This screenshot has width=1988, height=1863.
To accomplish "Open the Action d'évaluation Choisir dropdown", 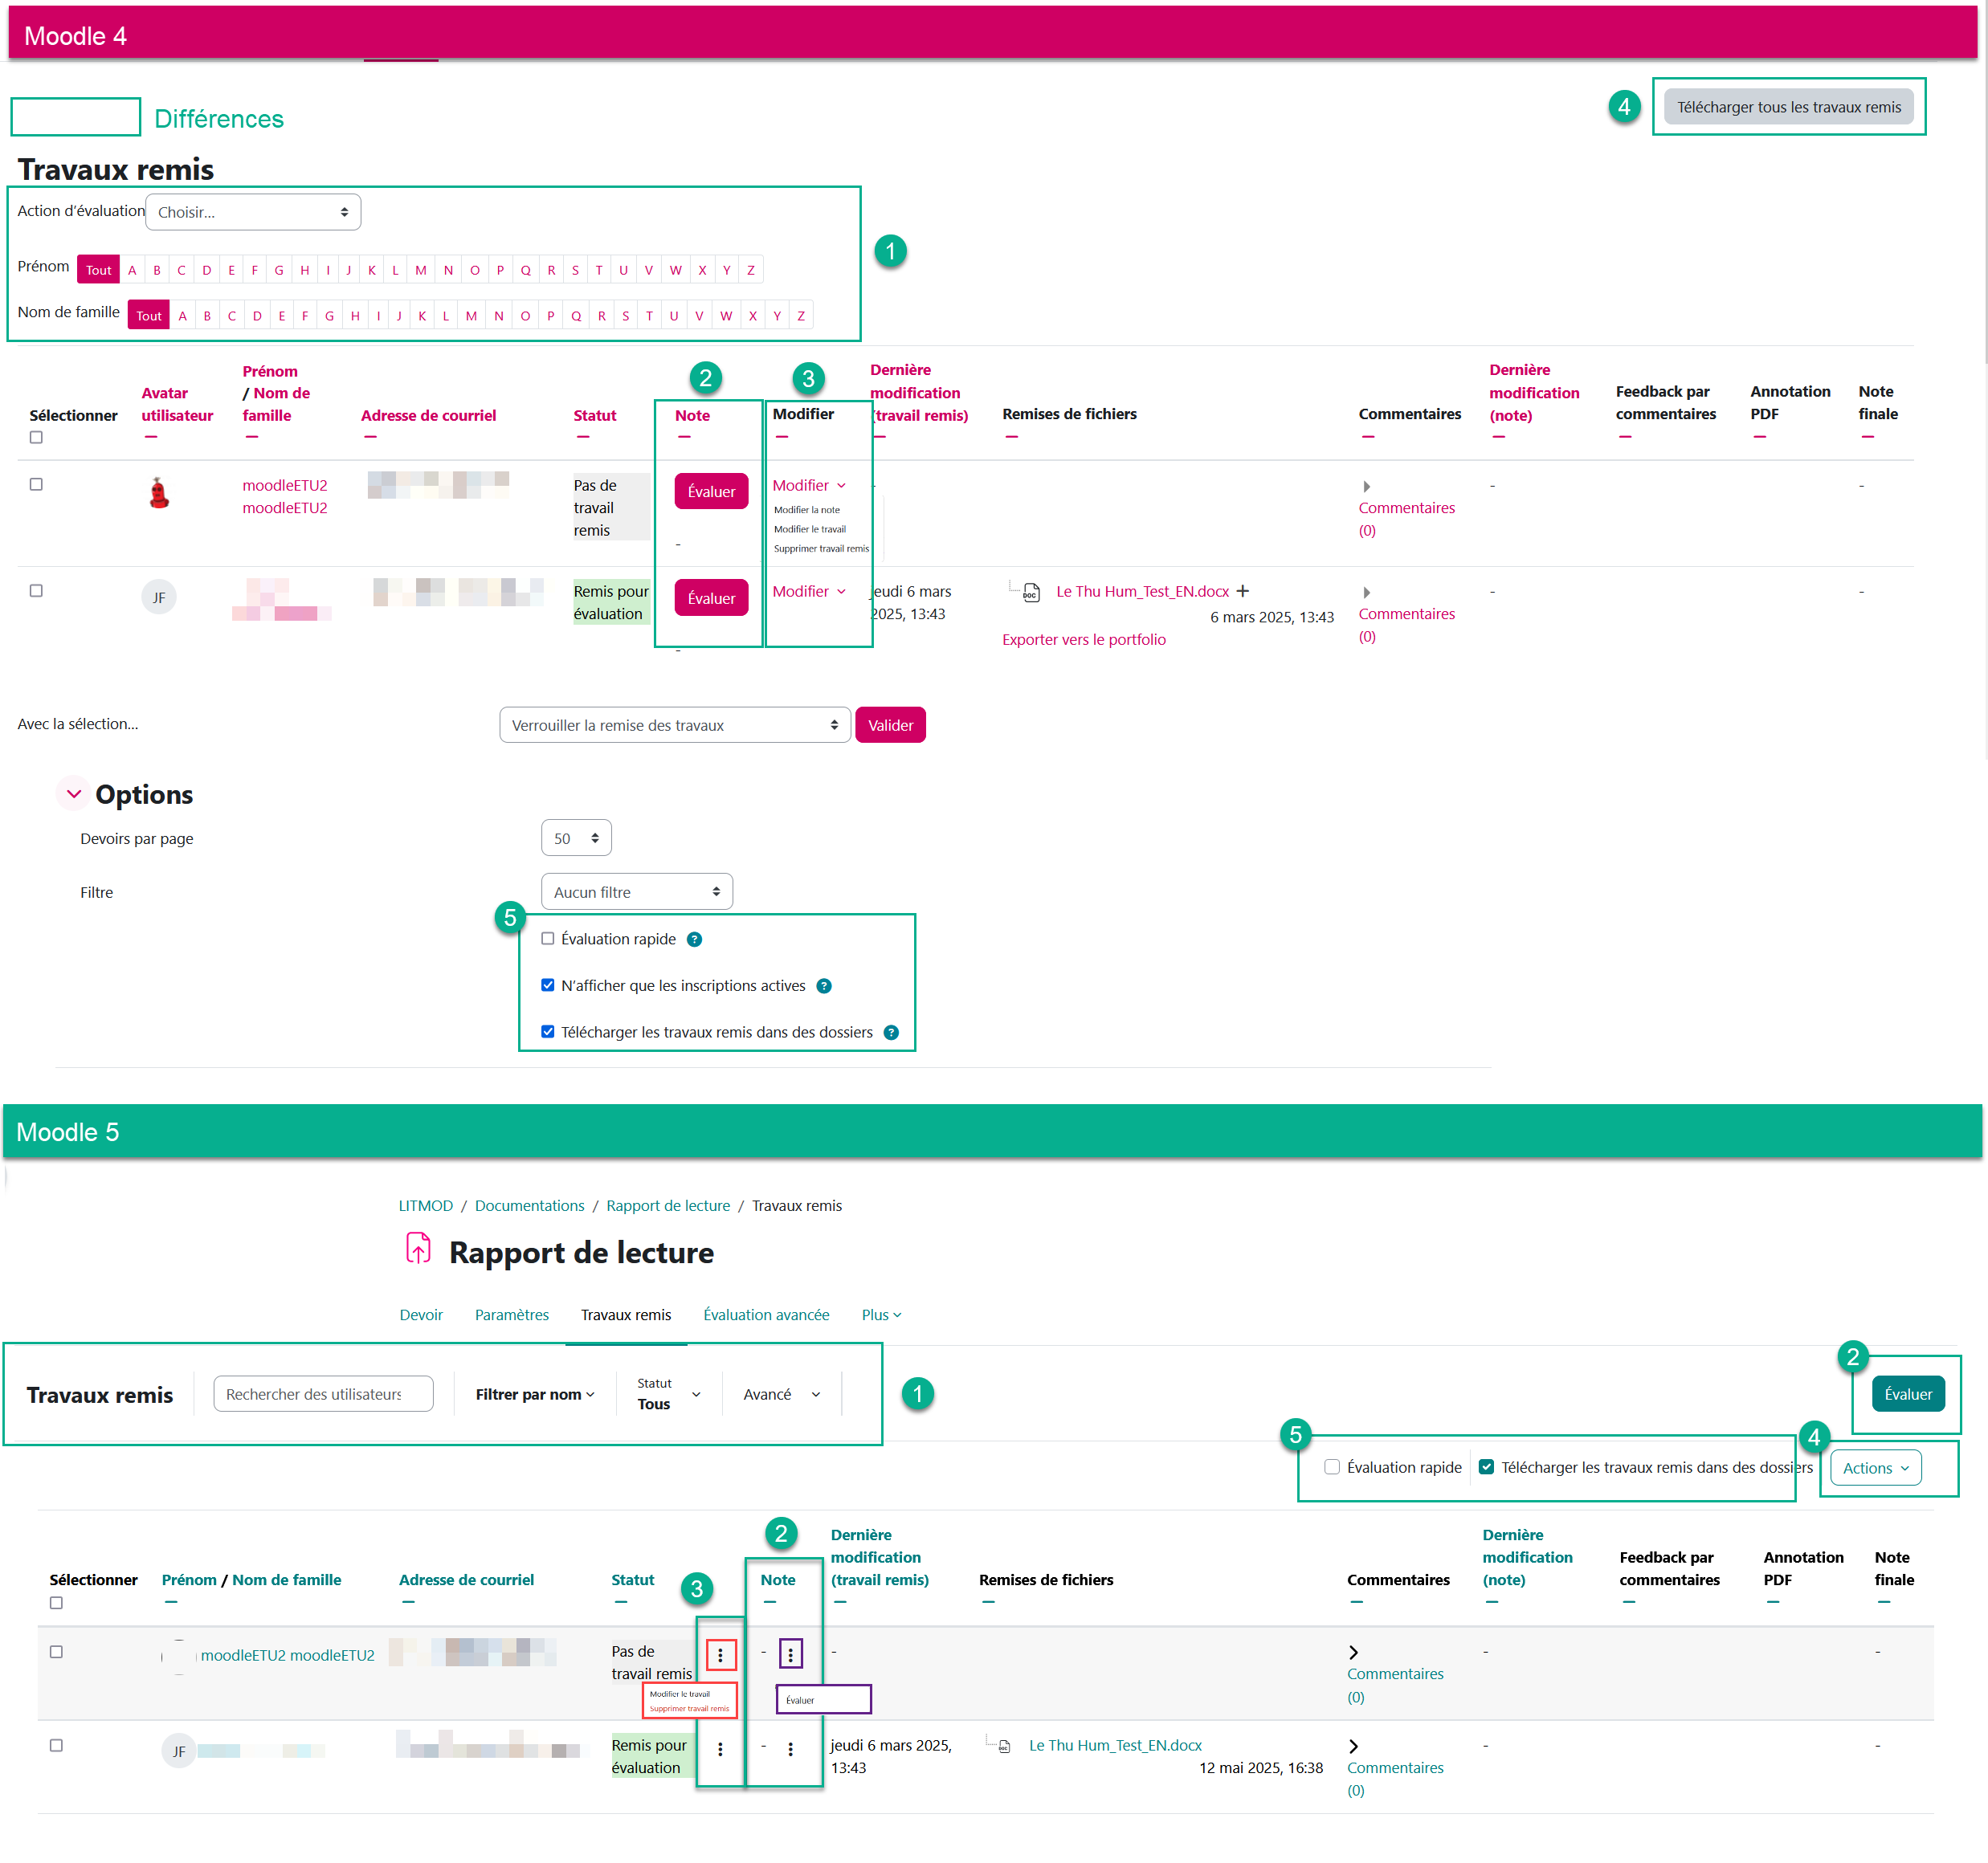I will pyautogui.click(x=253, y=212).
